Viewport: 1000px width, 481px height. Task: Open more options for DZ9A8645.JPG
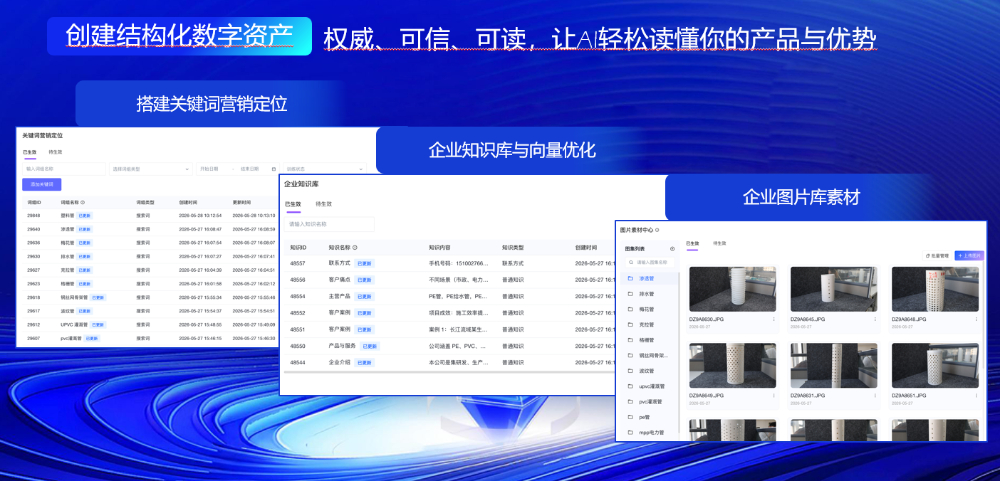pos(875,319)
